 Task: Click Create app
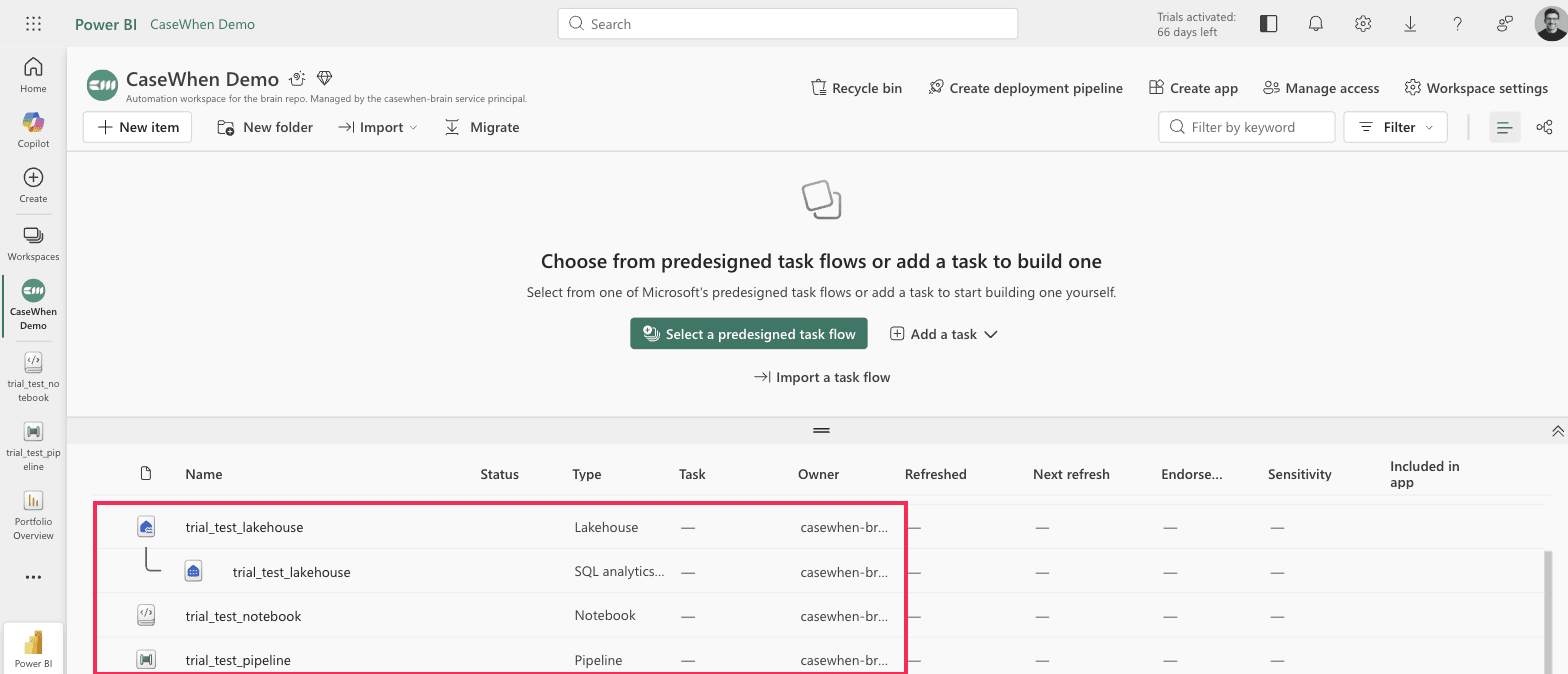point(1193,88)
